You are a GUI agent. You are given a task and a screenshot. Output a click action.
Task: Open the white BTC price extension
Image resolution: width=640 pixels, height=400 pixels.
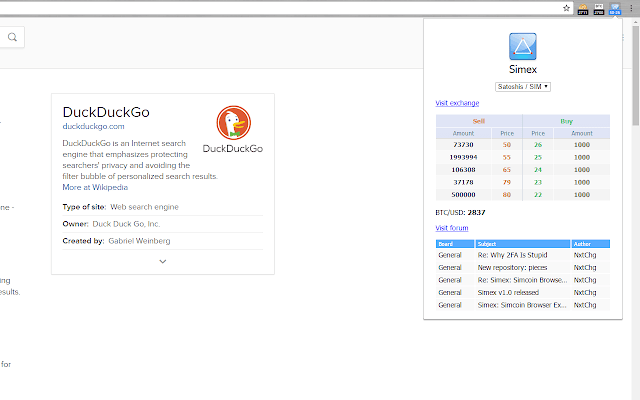pyautogui.click(x=599, y=9)
